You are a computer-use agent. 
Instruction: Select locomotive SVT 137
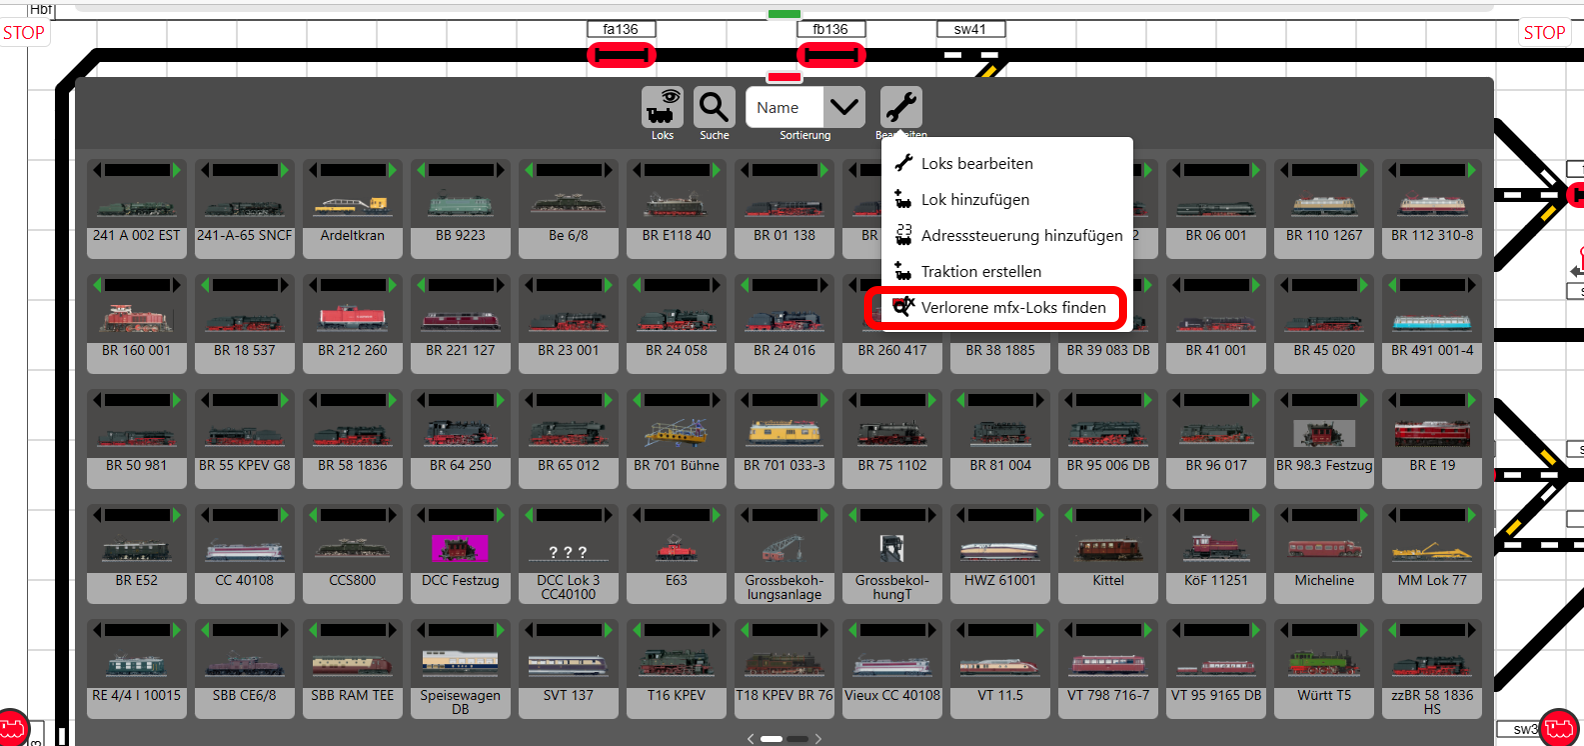[x=569, y=669]
